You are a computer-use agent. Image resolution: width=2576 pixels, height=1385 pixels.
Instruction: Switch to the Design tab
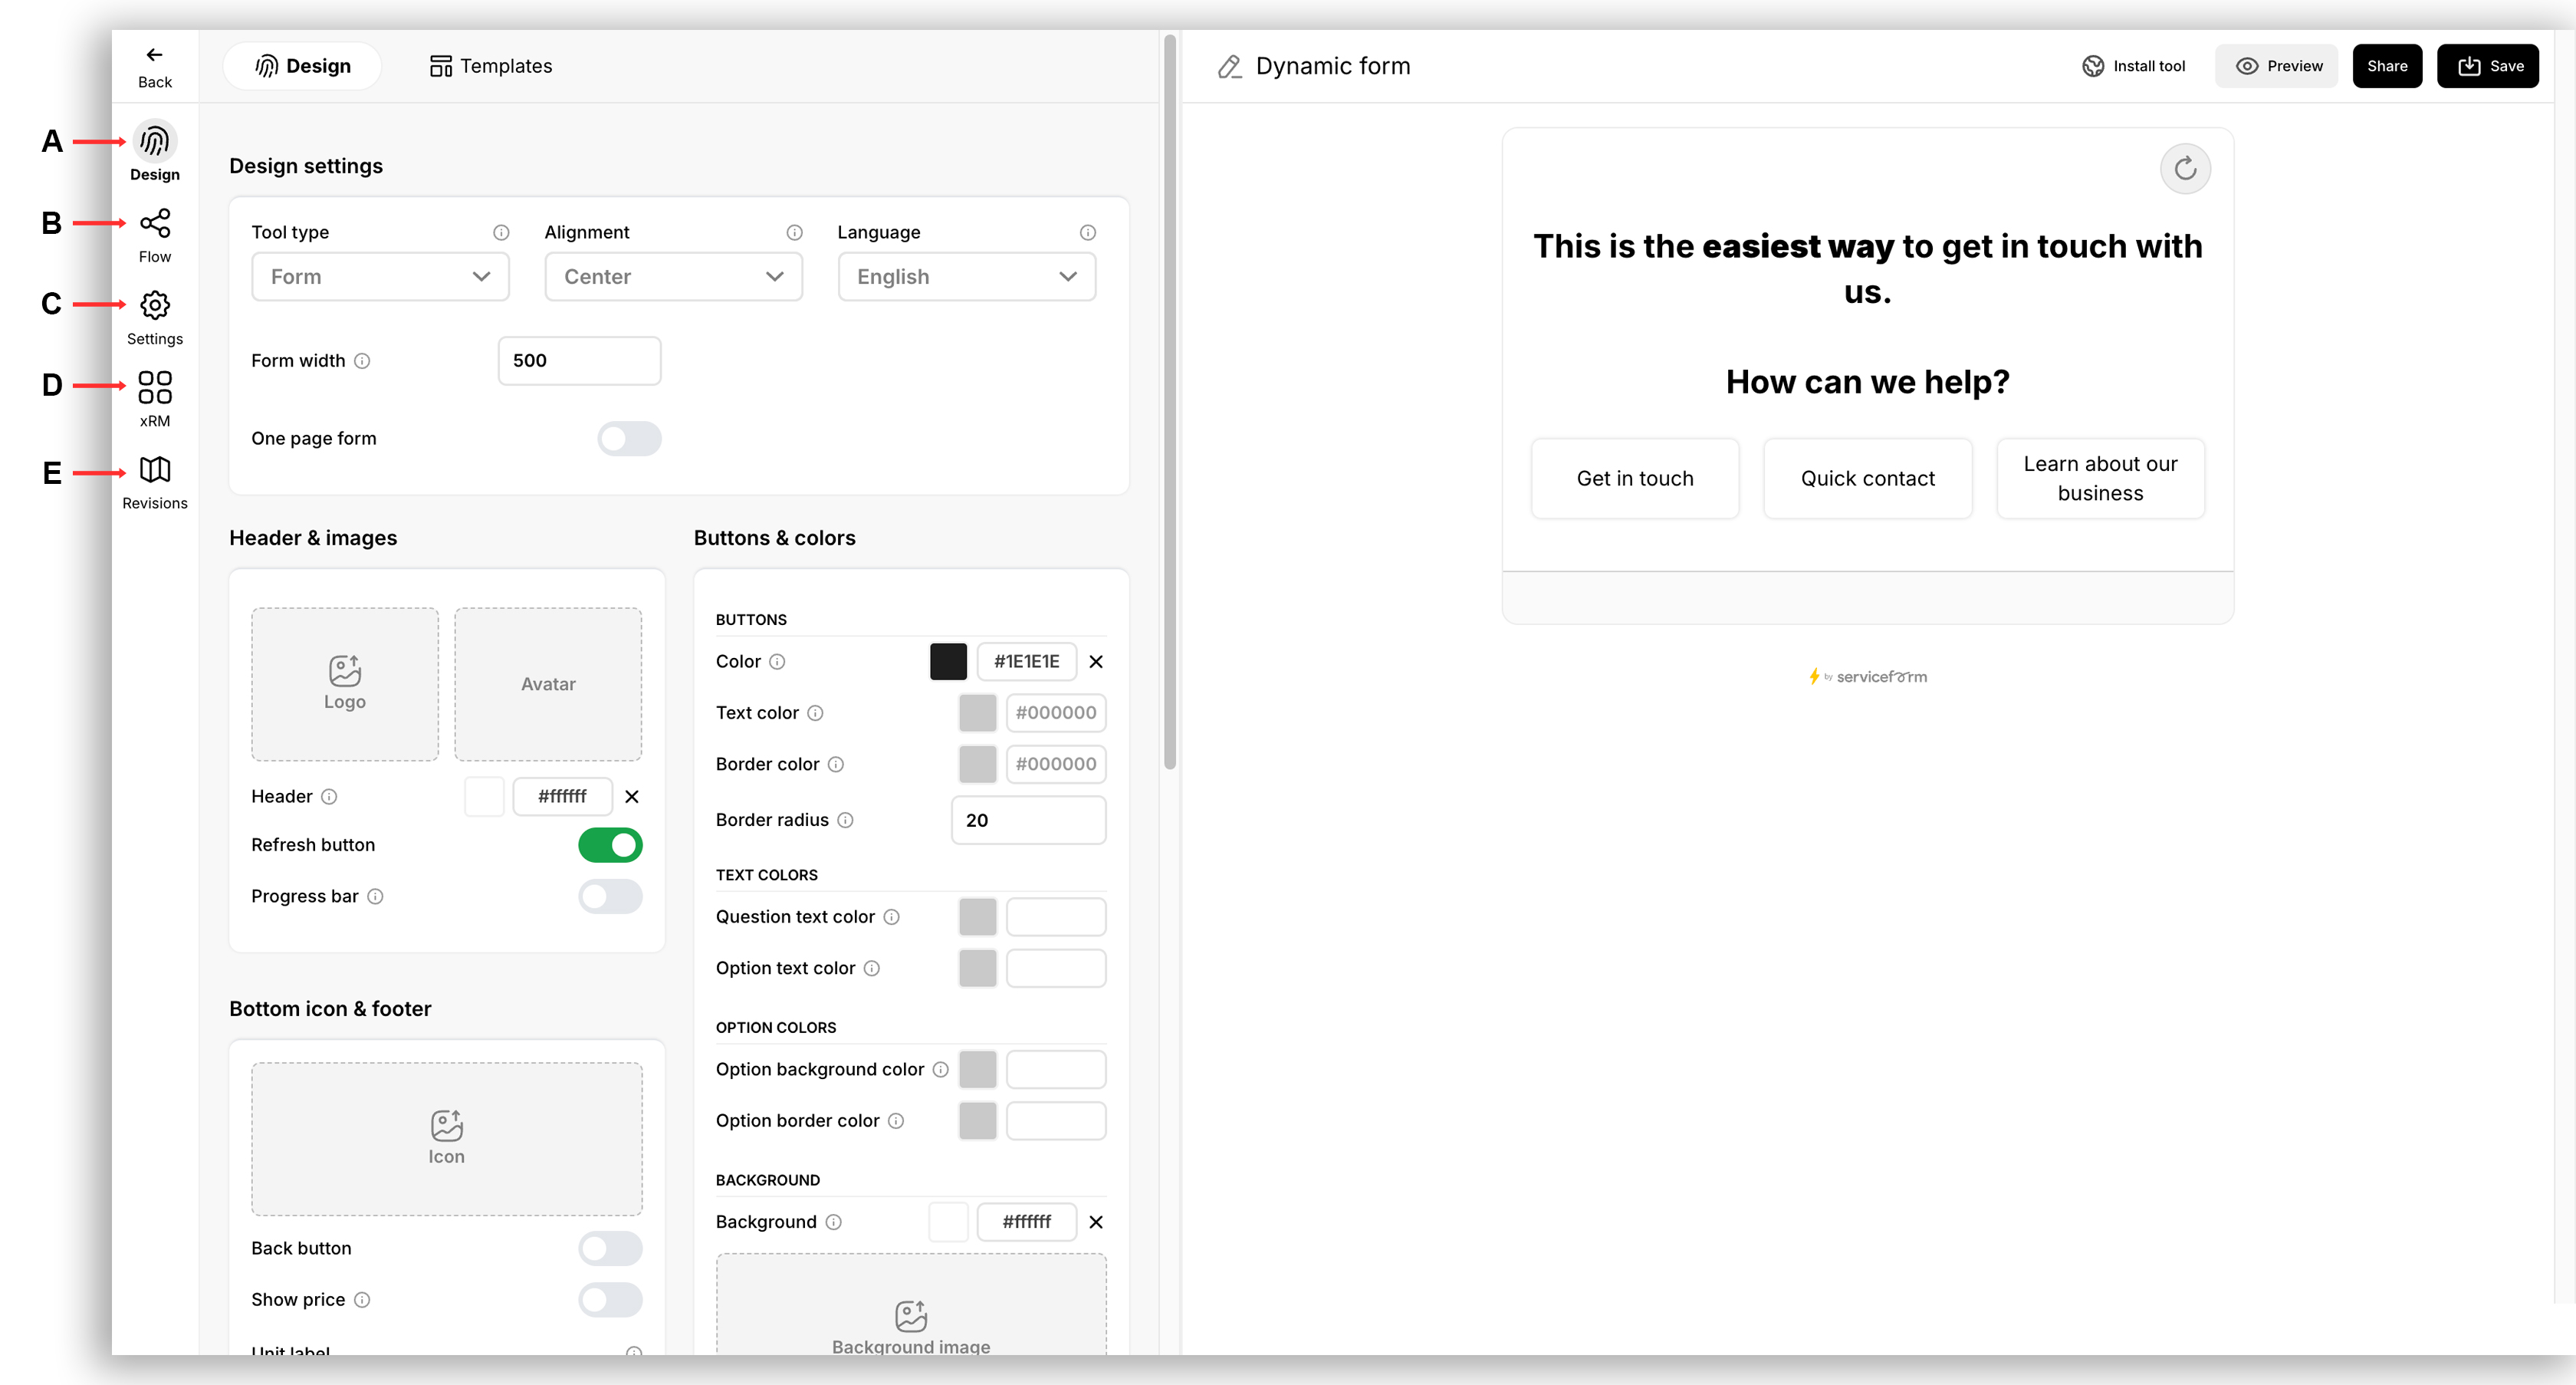[x=302, y=66]
